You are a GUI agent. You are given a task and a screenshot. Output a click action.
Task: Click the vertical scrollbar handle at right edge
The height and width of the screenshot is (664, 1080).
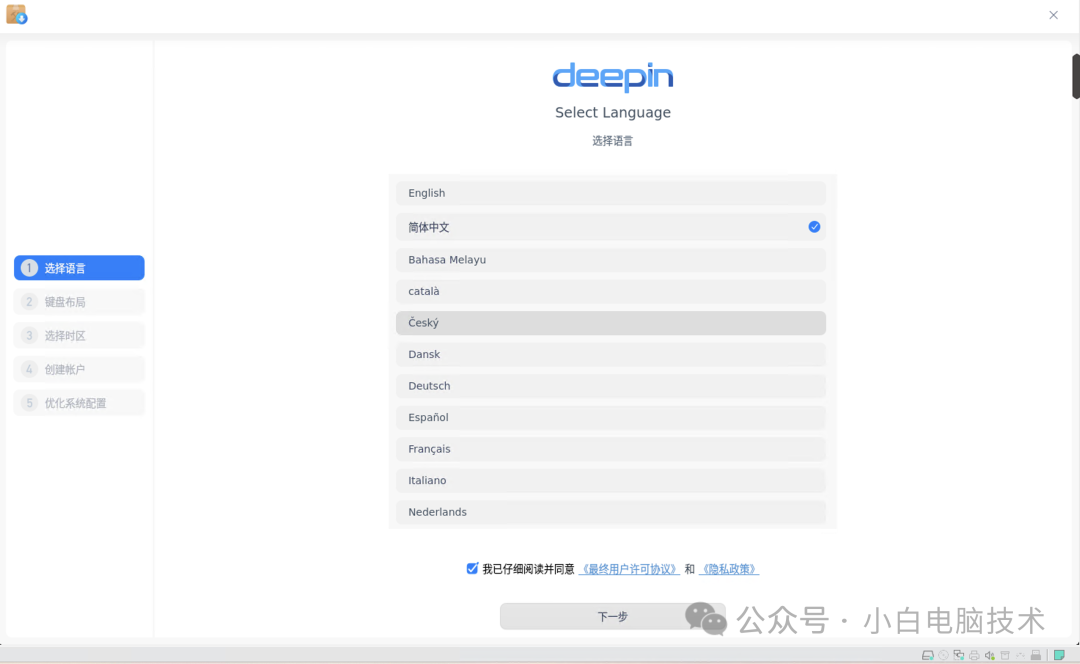click(x=1076, y=76)
